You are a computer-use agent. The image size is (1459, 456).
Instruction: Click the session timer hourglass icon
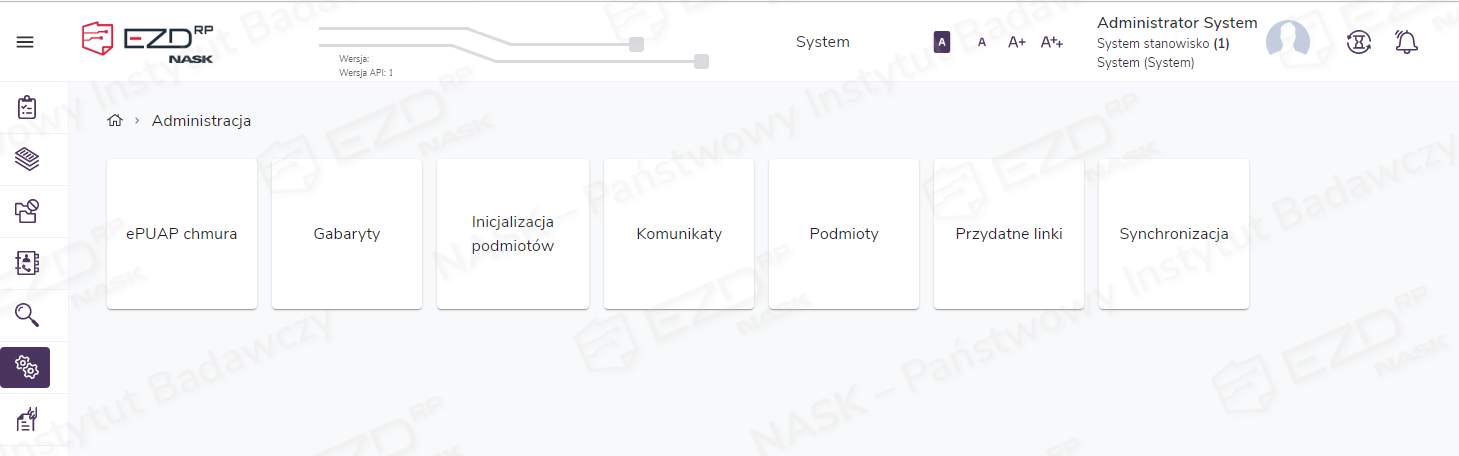1358,42
